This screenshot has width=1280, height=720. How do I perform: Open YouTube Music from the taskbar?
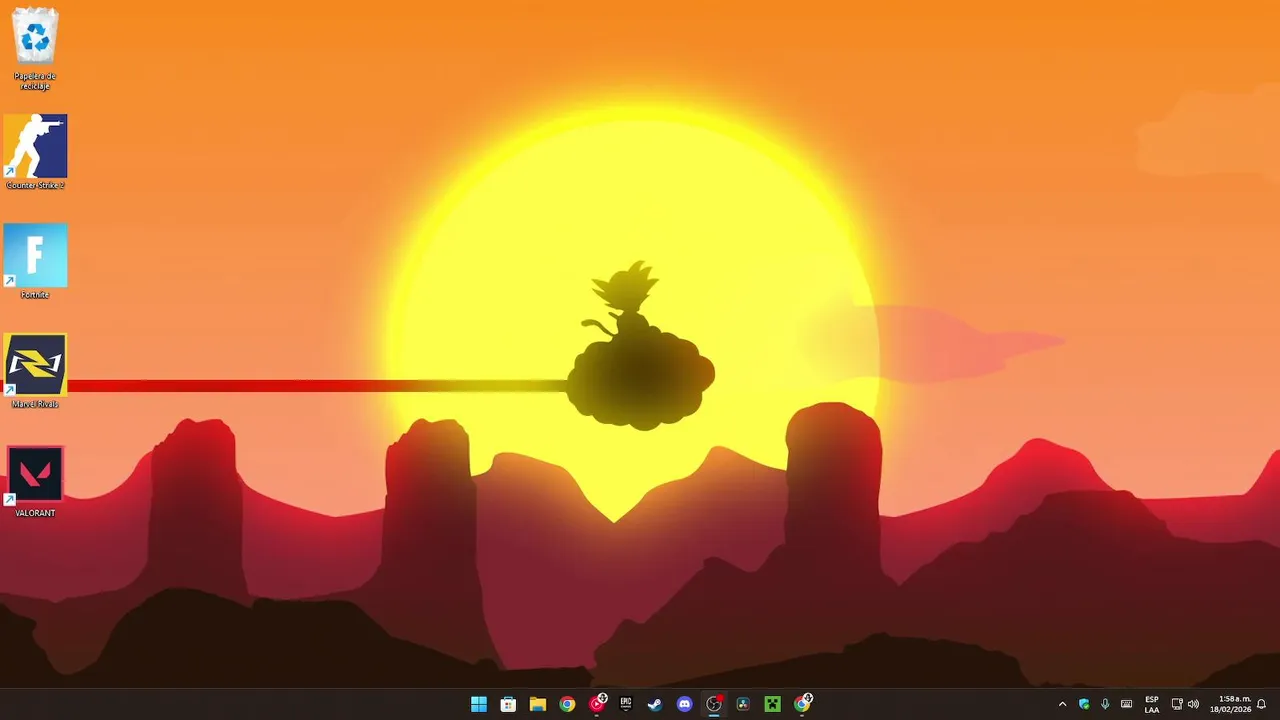pyautogui.click(x=597, y=704)
